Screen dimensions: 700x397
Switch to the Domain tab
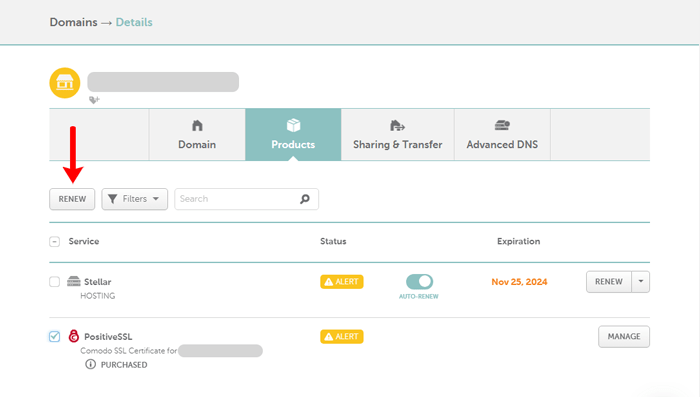[x=197, y=134]
